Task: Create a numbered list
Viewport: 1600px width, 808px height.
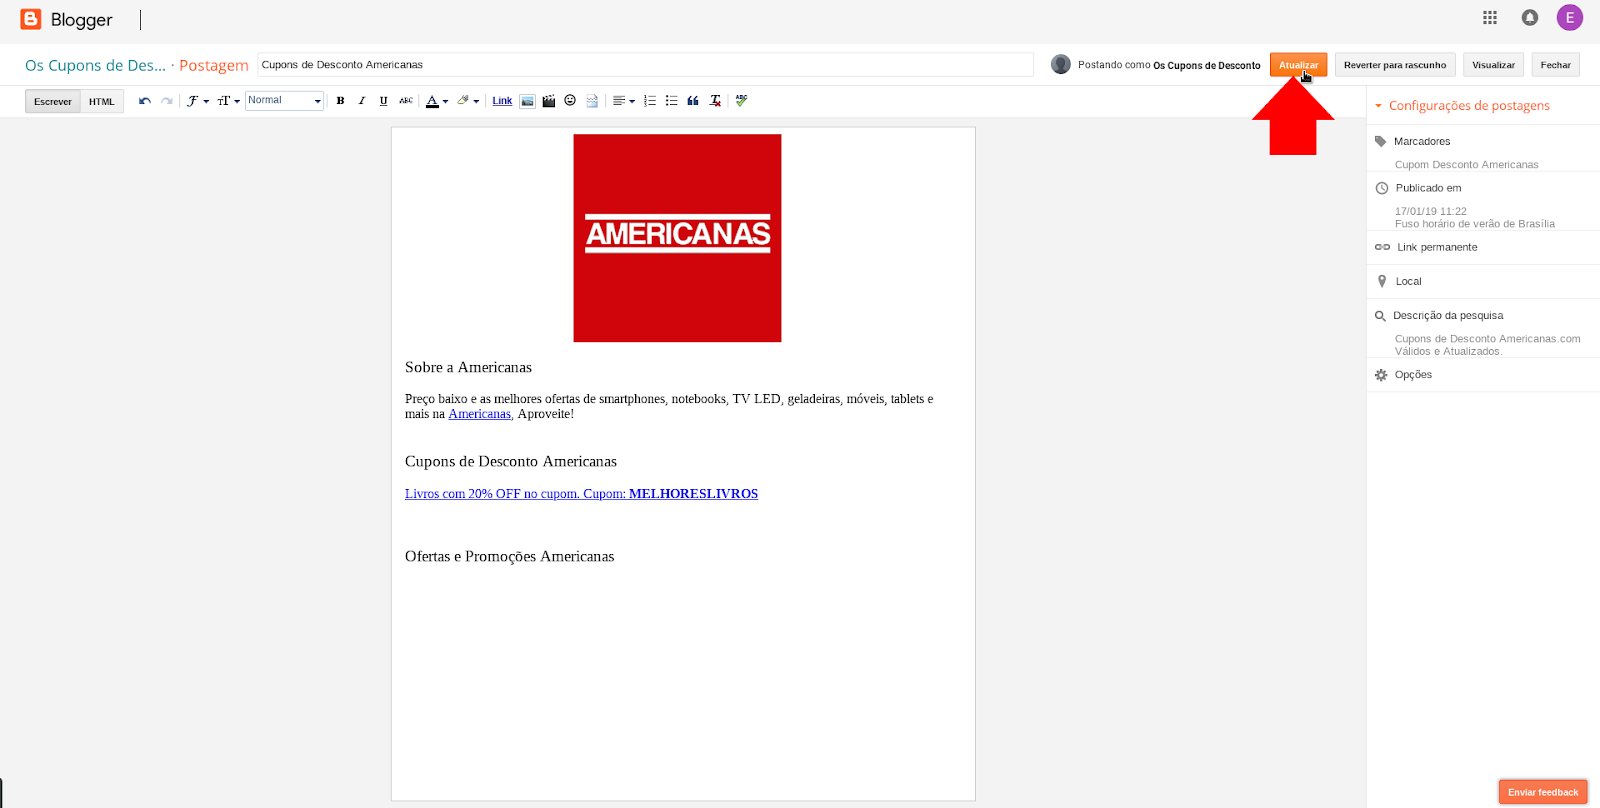Action: 650,101
